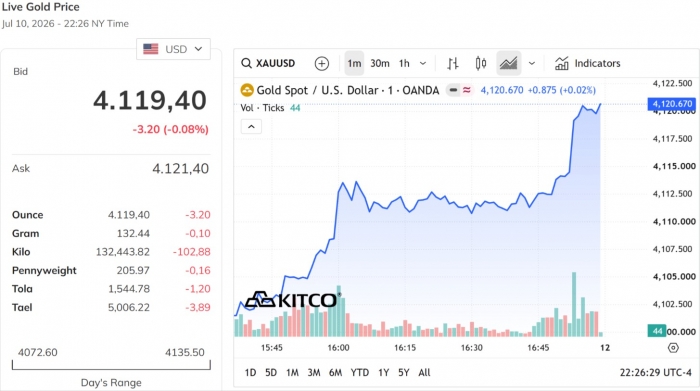Click the Kitco logo on chart
The width and height of the screenshot is (700, 391).
point(293,299)
